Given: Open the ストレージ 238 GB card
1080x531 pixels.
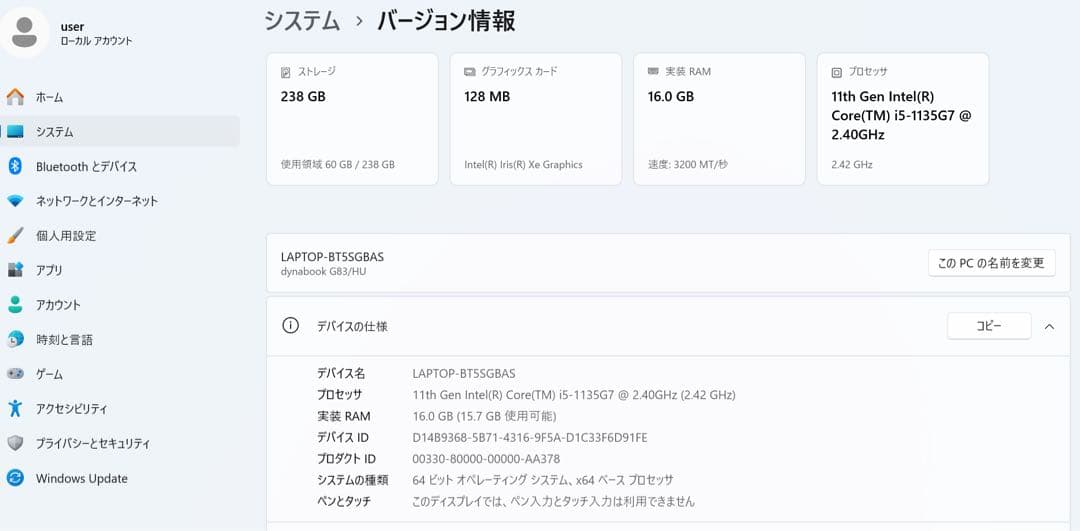Looking at the screenshot, I should click(352, 119).
